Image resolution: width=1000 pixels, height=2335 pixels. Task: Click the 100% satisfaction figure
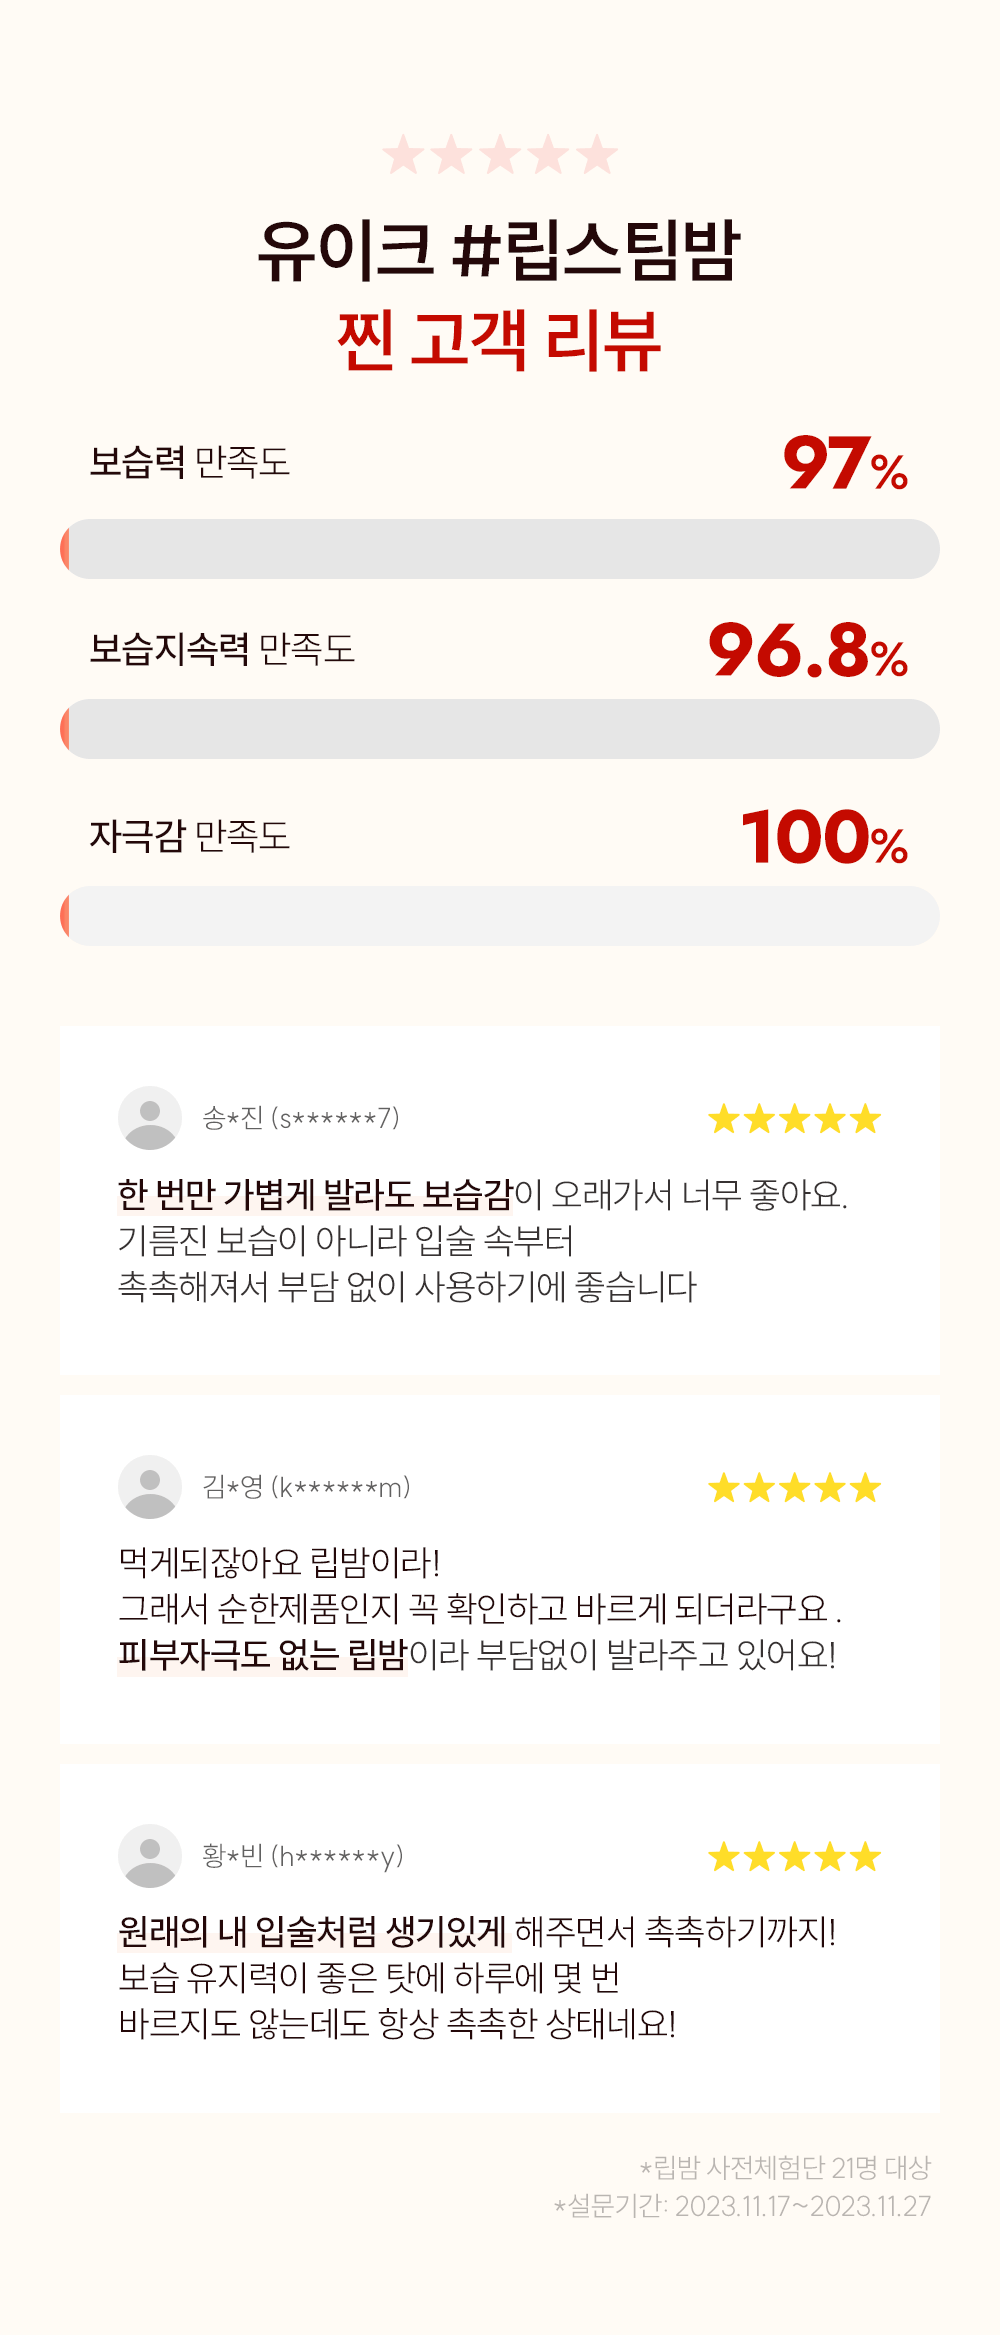coord(825,837)
